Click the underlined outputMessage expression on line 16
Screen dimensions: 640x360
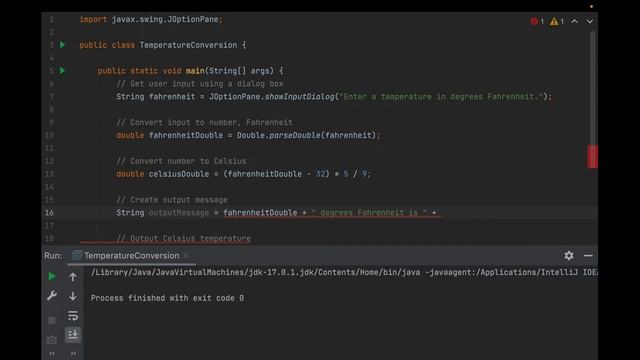(x=331, y=213)
